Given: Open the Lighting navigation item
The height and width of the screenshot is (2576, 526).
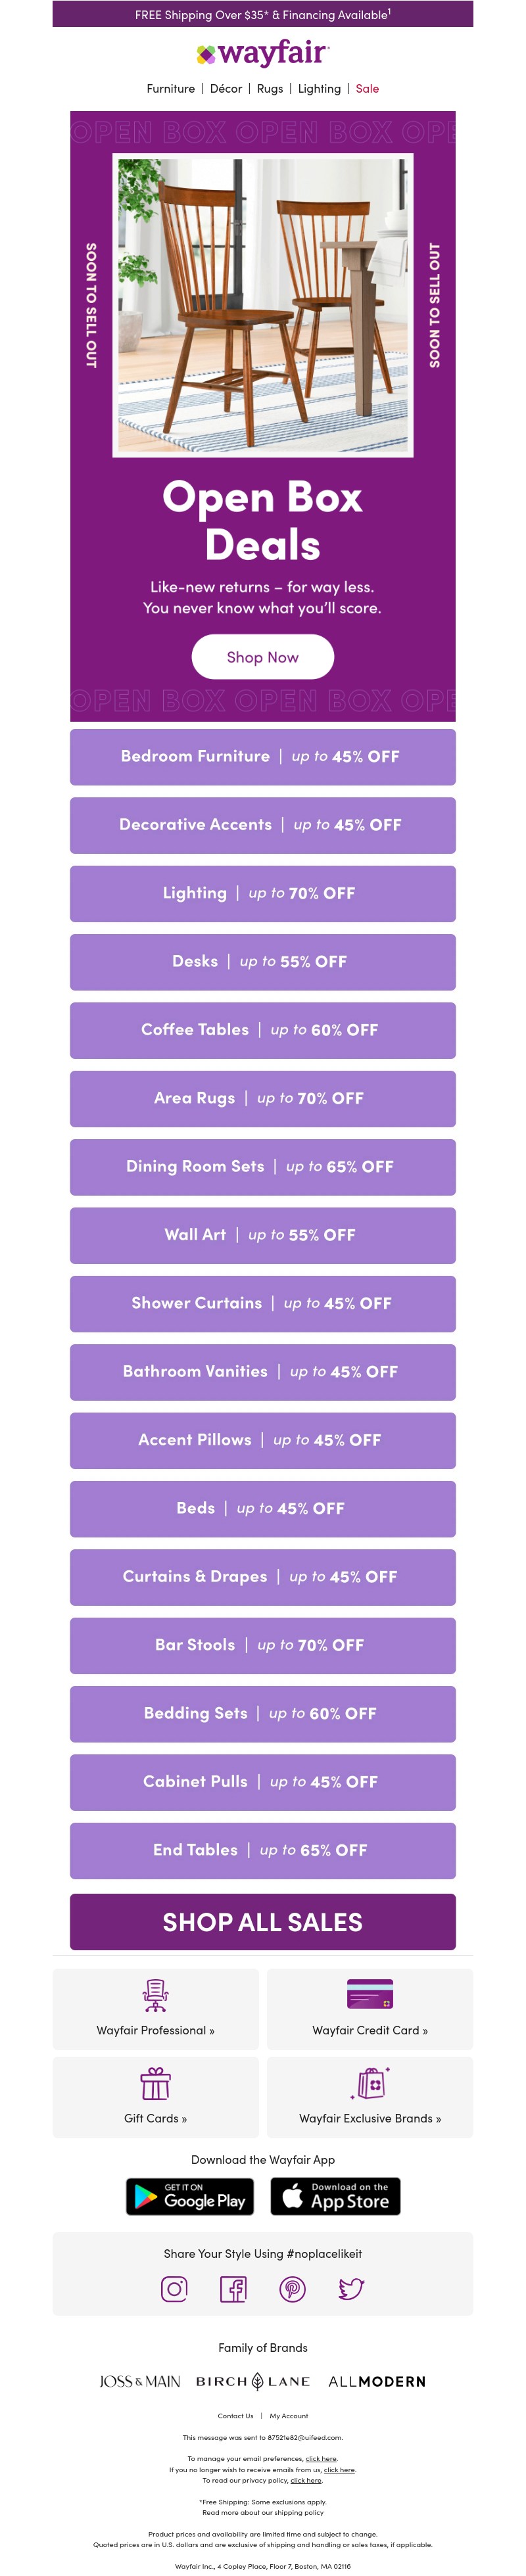Looking at the screenshot, I should coord(319,89).
